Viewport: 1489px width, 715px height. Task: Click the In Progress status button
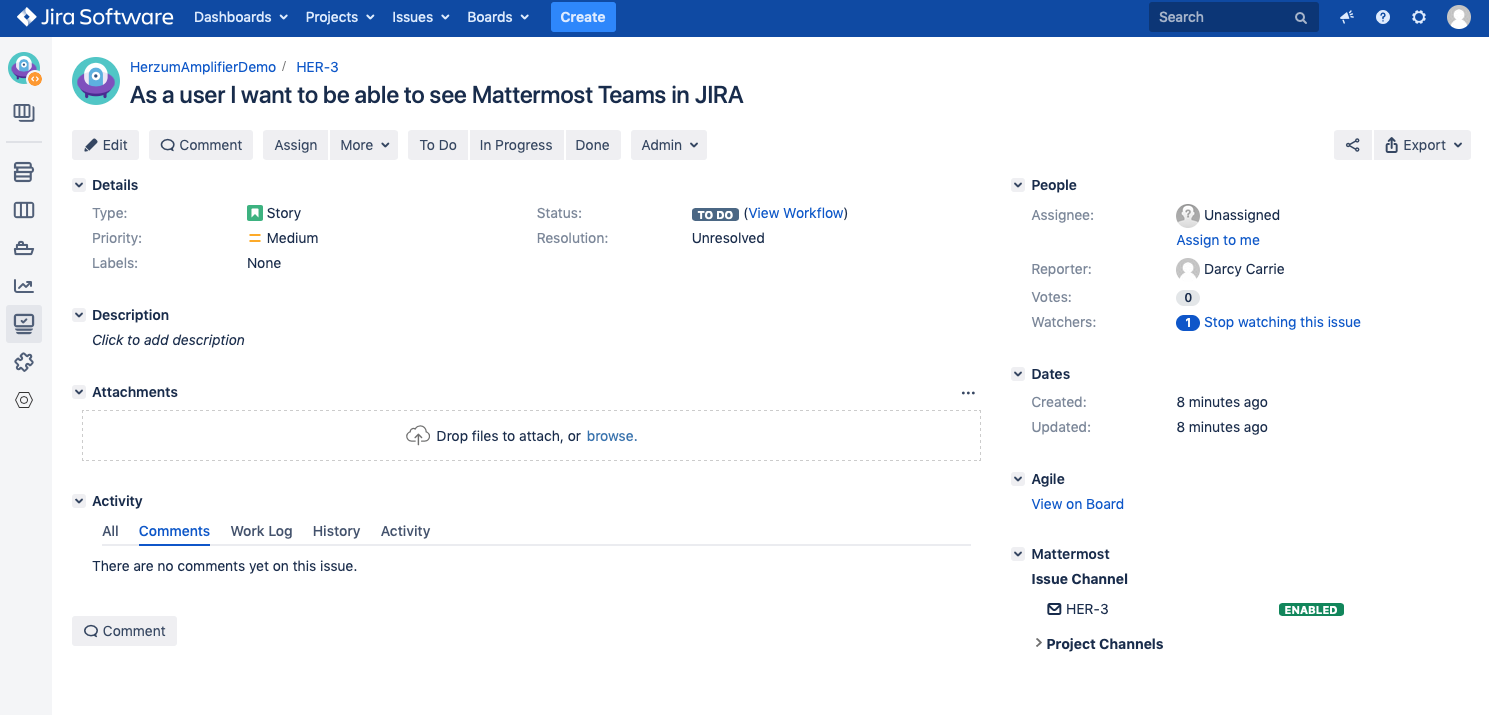[515, 145]
